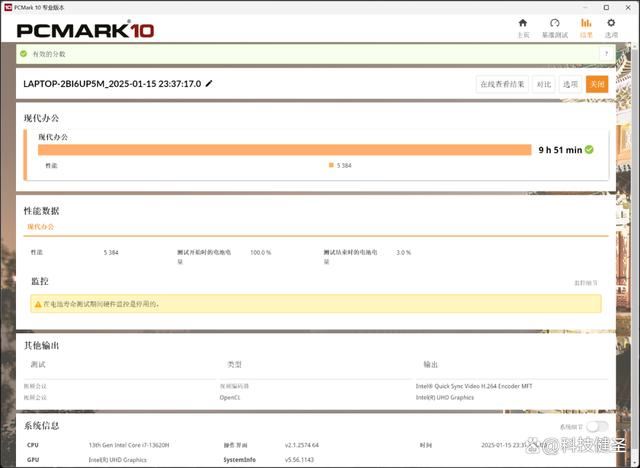The image size is (640, 468).
Task: Click the question mark help button
Action: 605,54
